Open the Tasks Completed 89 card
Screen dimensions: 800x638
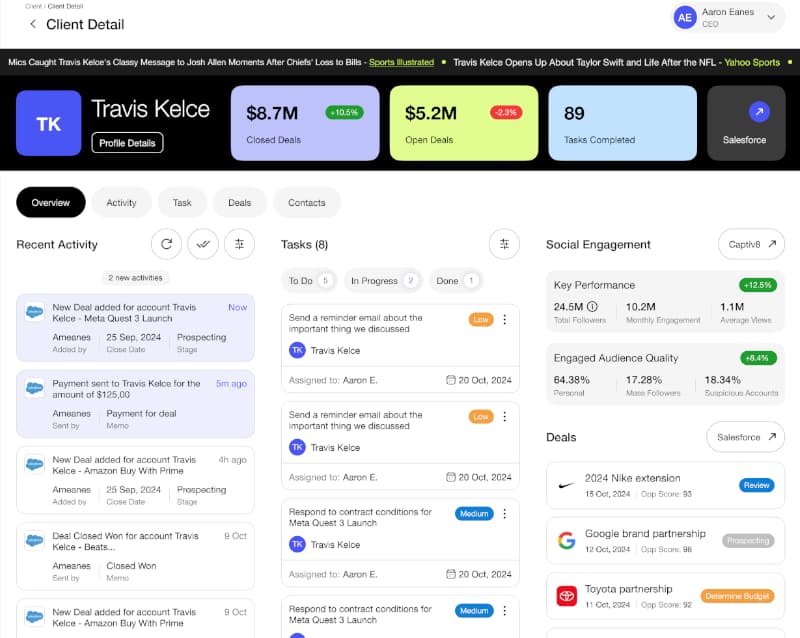click(622, 123)
